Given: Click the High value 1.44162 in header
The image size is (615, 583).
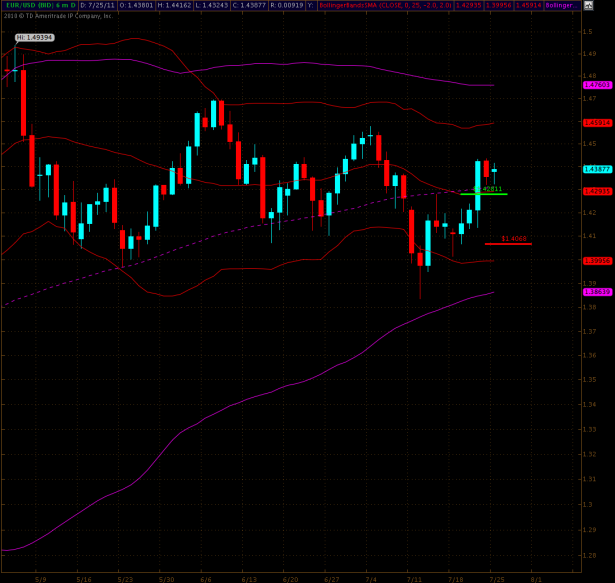Looking at the screenshot, I should [173, 5].
